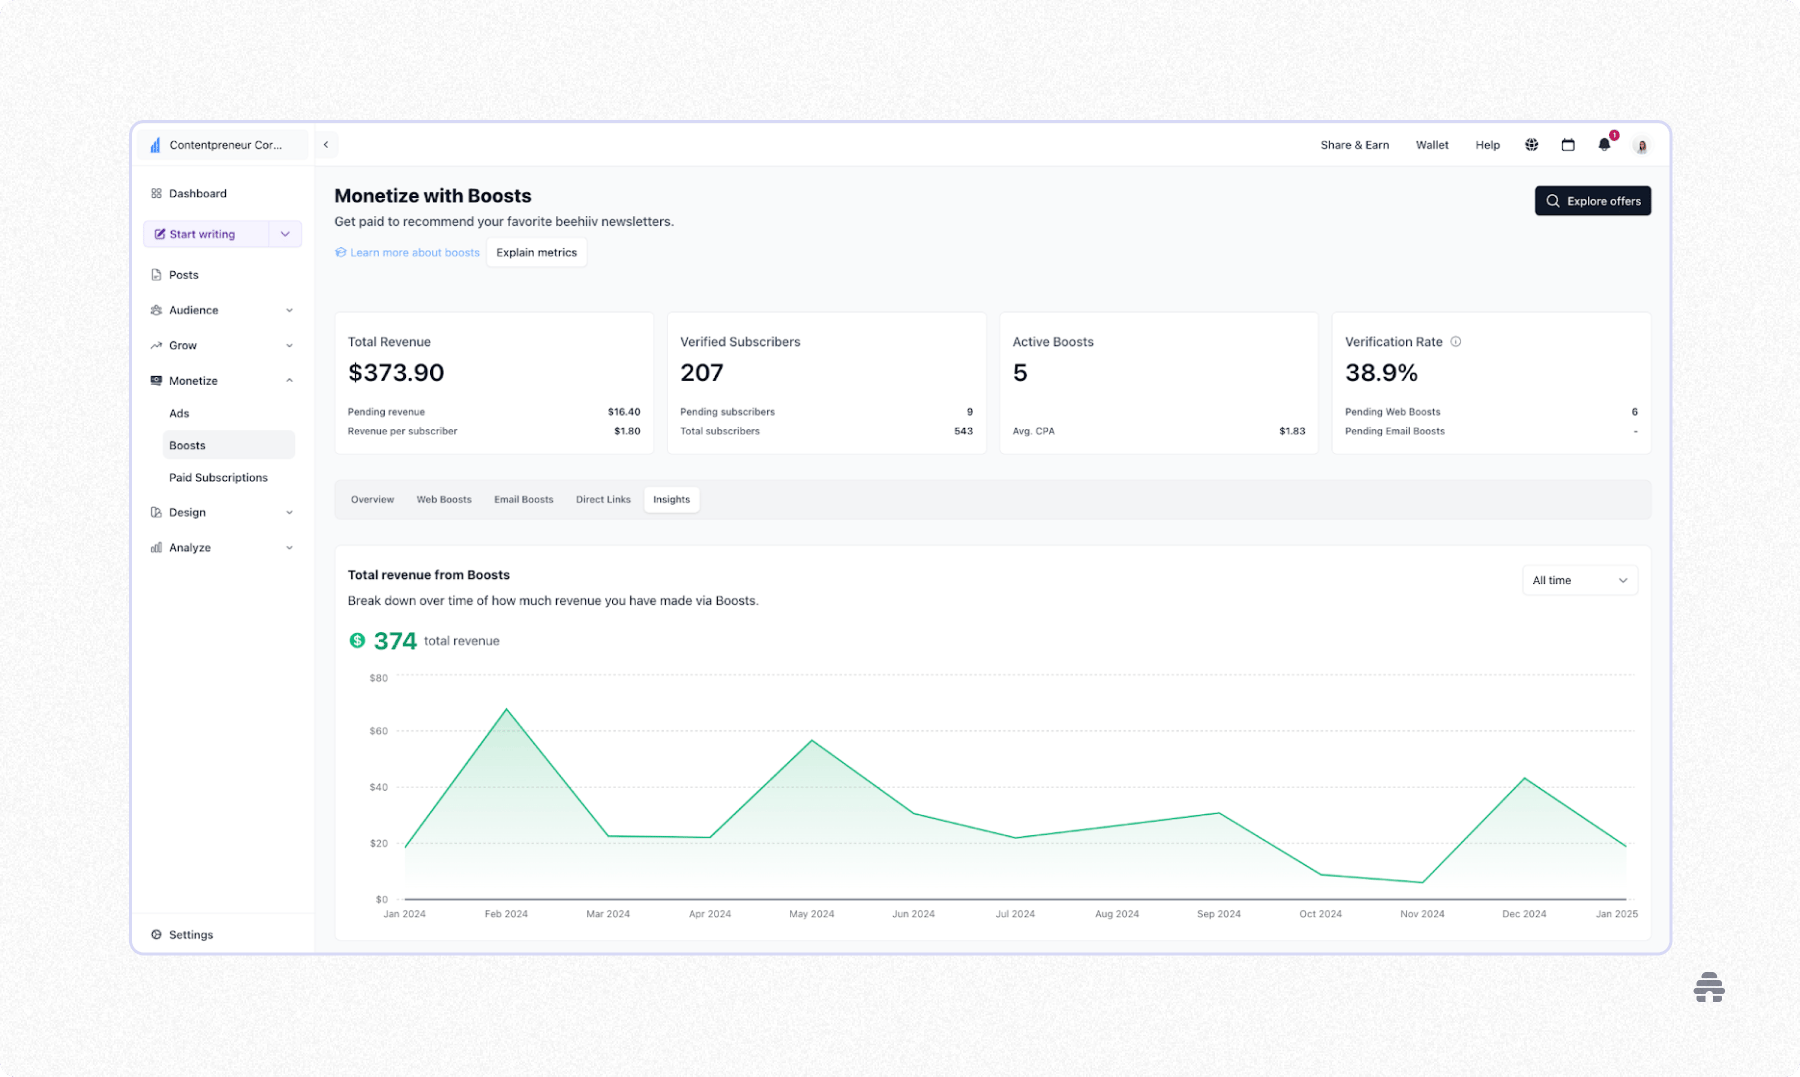
Task: Click the globe language icon
Action: 1531,145
